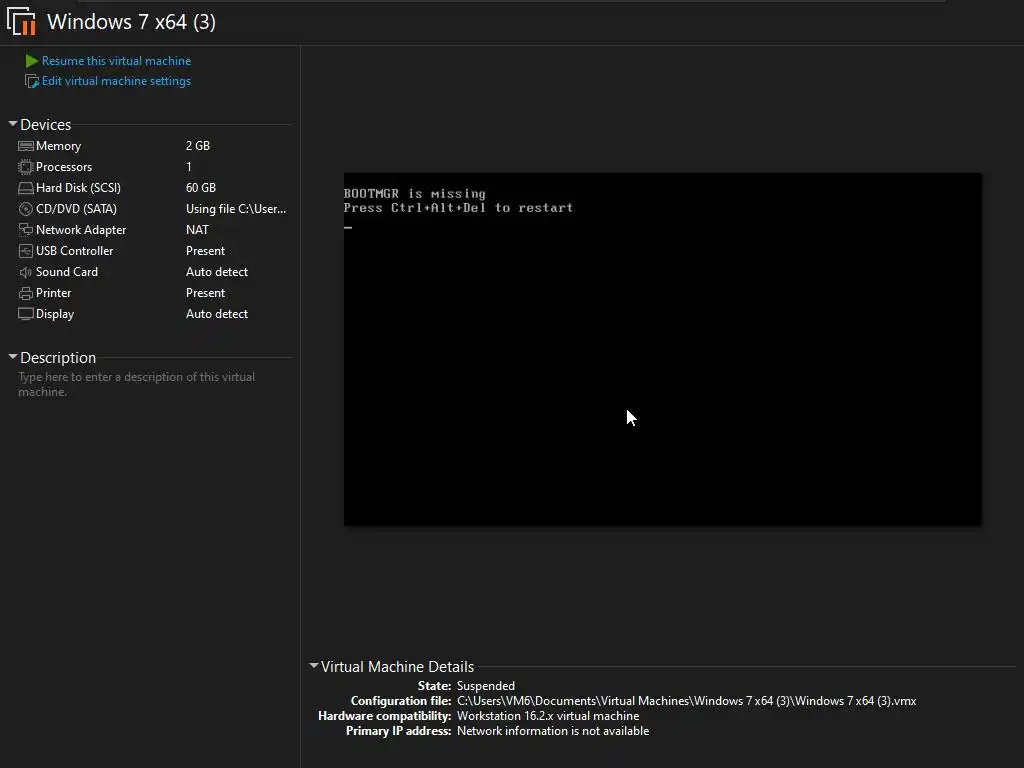Click the 'Suspended' state value

pyautogui.click(x=486, y=686)
